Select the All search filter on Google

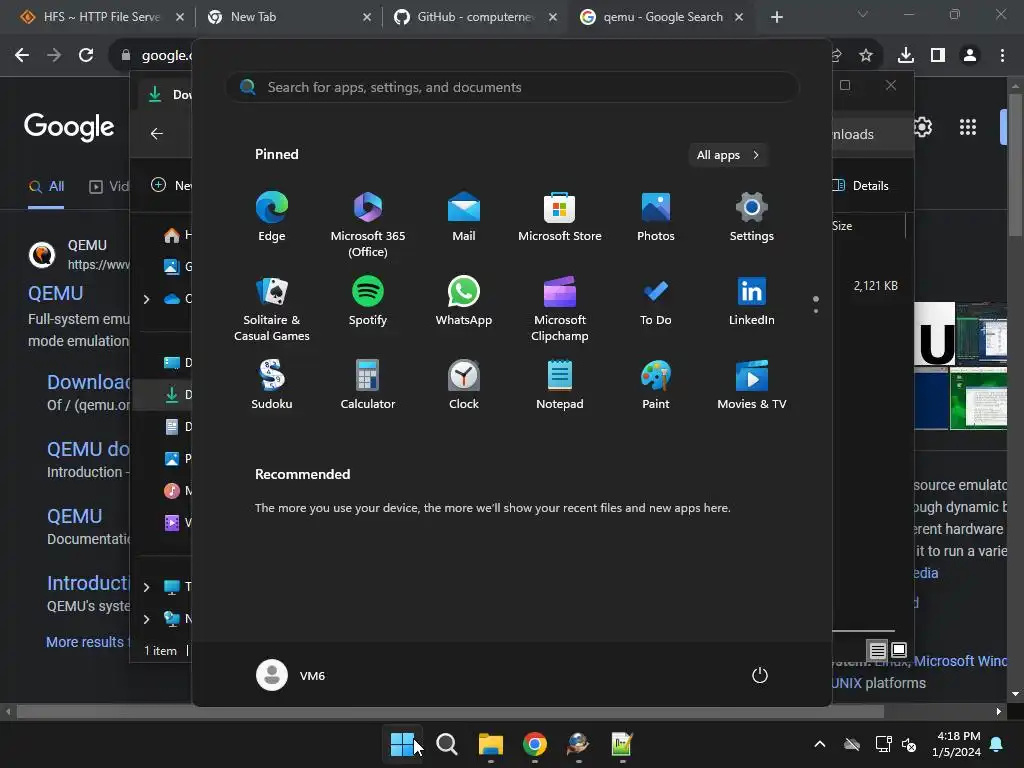click(46, 187)
